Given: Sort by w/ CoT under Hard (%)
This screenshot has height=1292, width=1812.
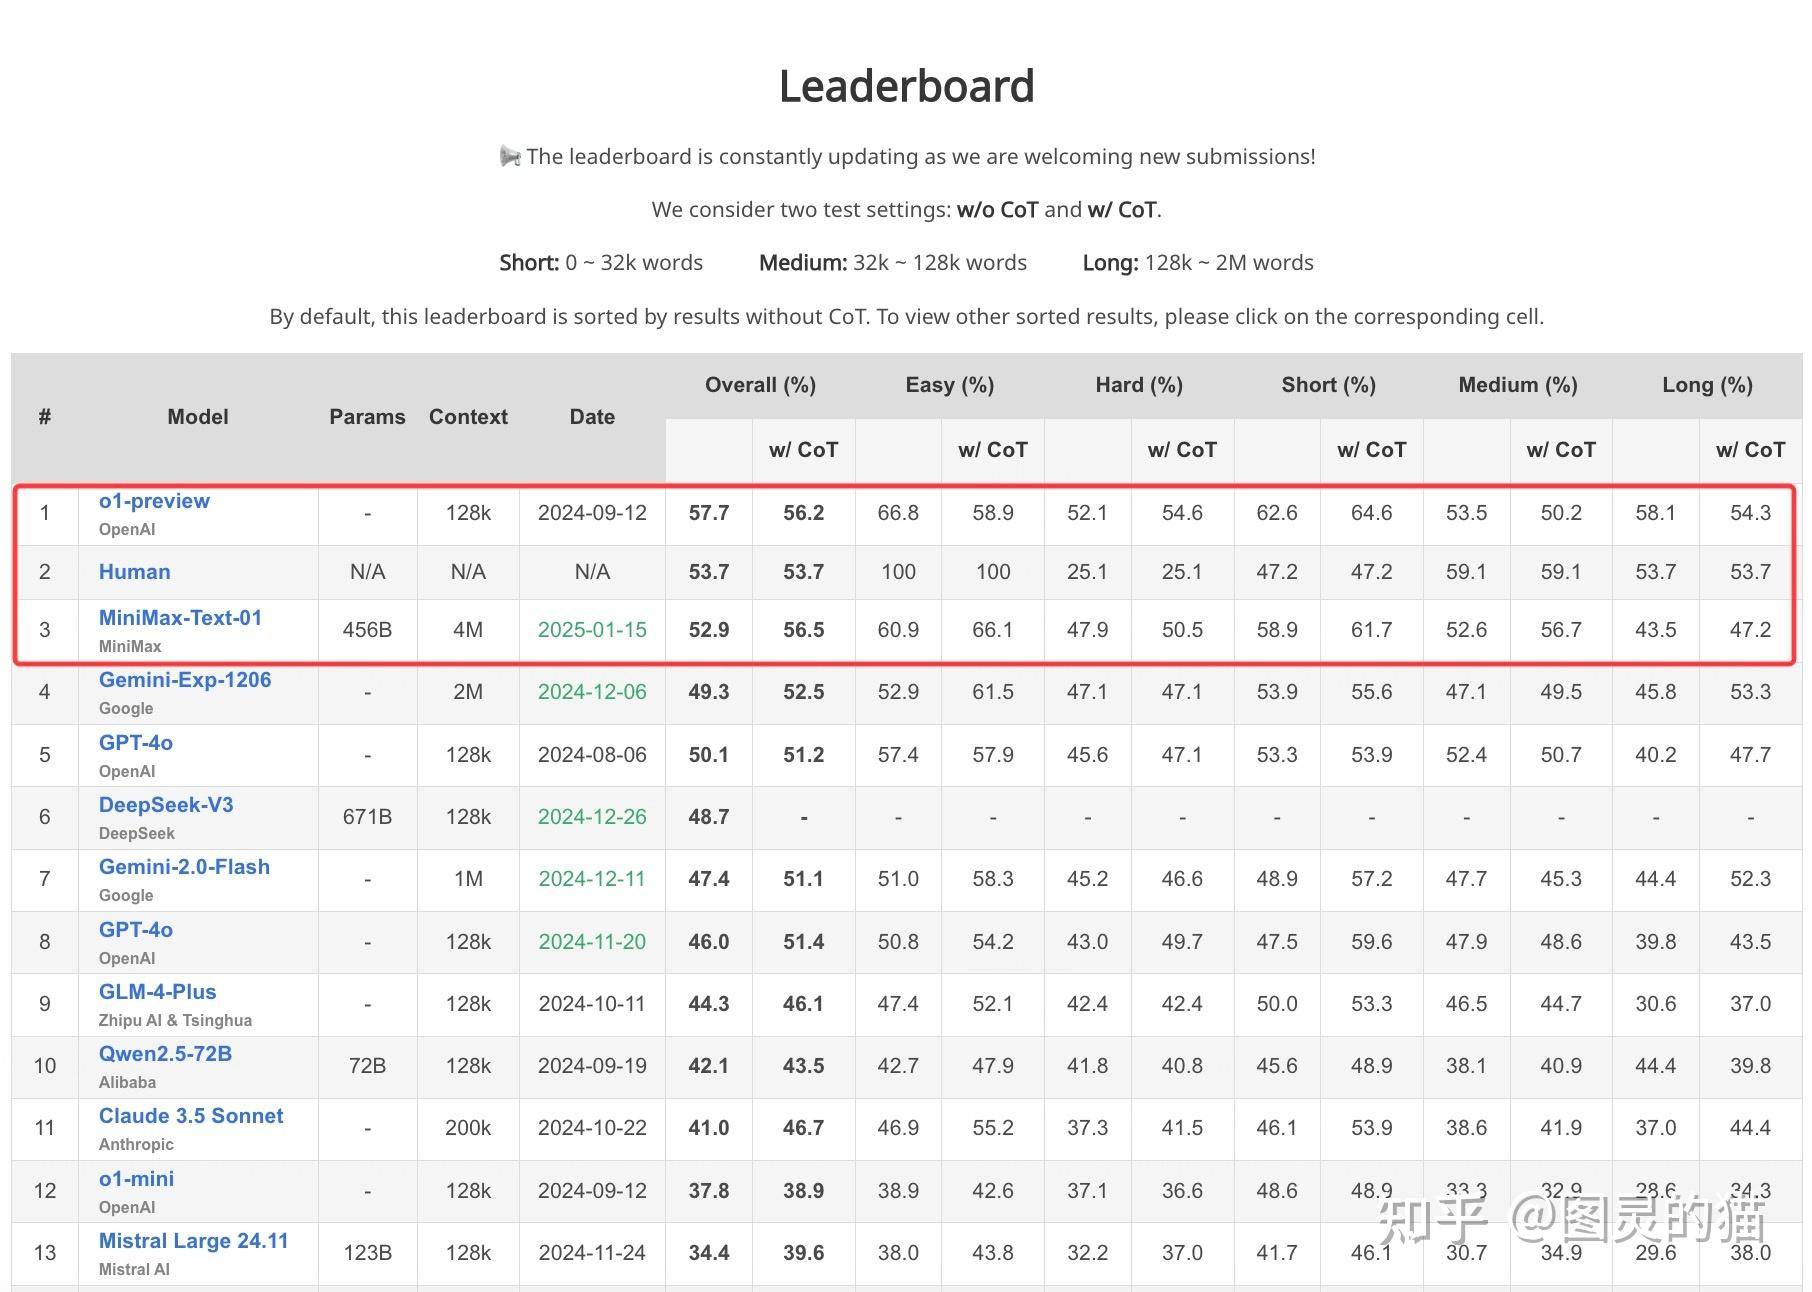Looking at the screenshot, I should [1182, 450].
